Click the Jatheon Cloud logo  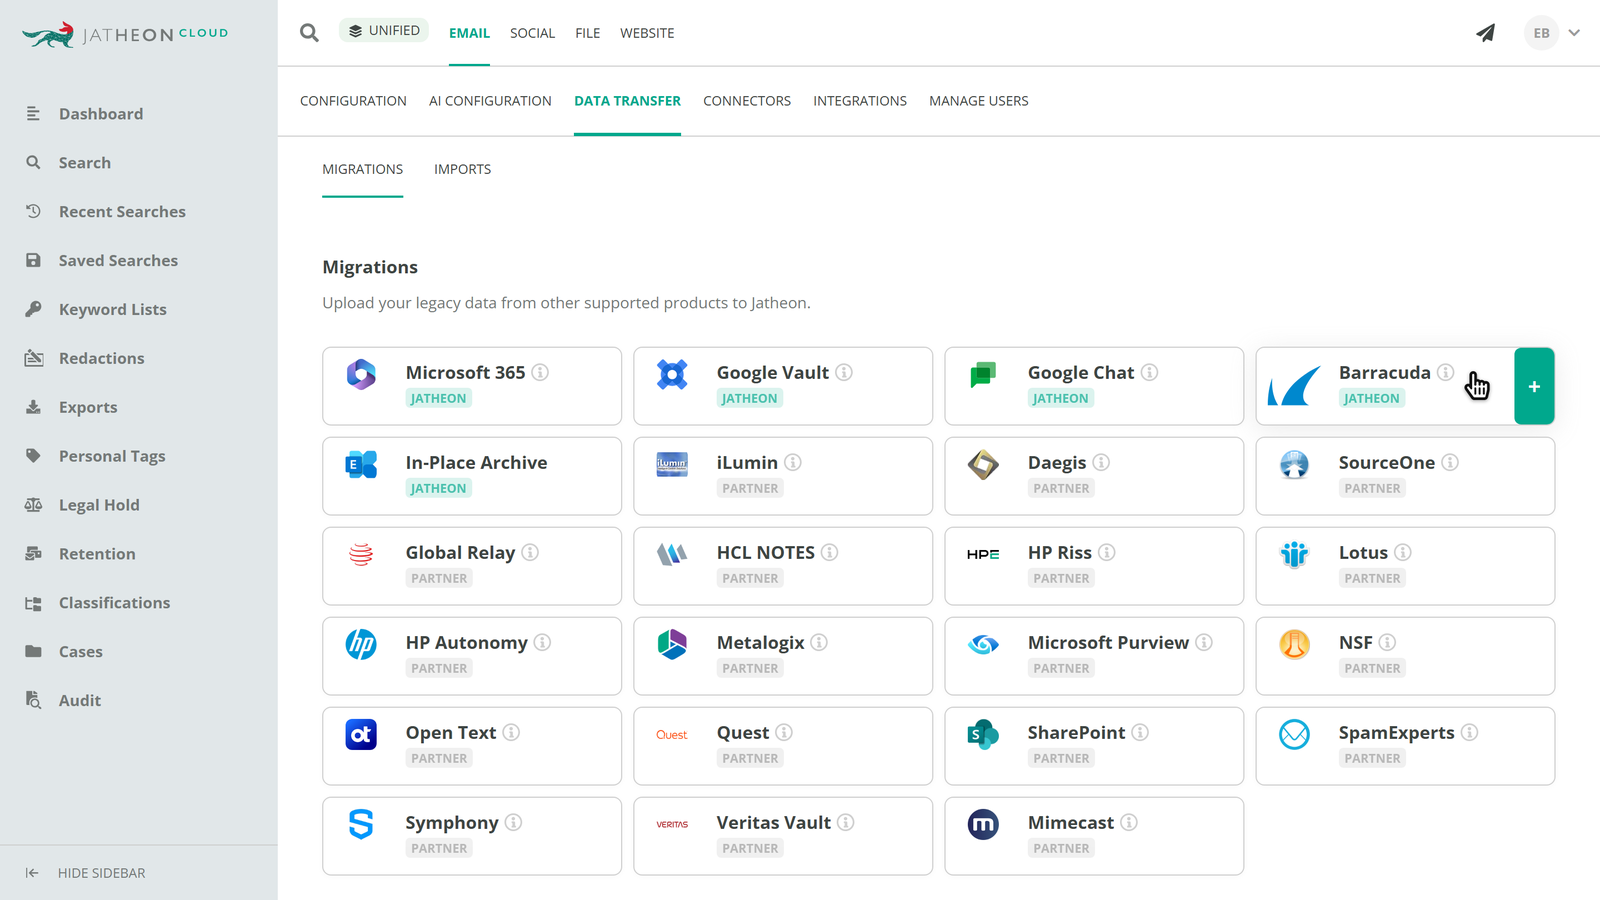coord(125,34)
